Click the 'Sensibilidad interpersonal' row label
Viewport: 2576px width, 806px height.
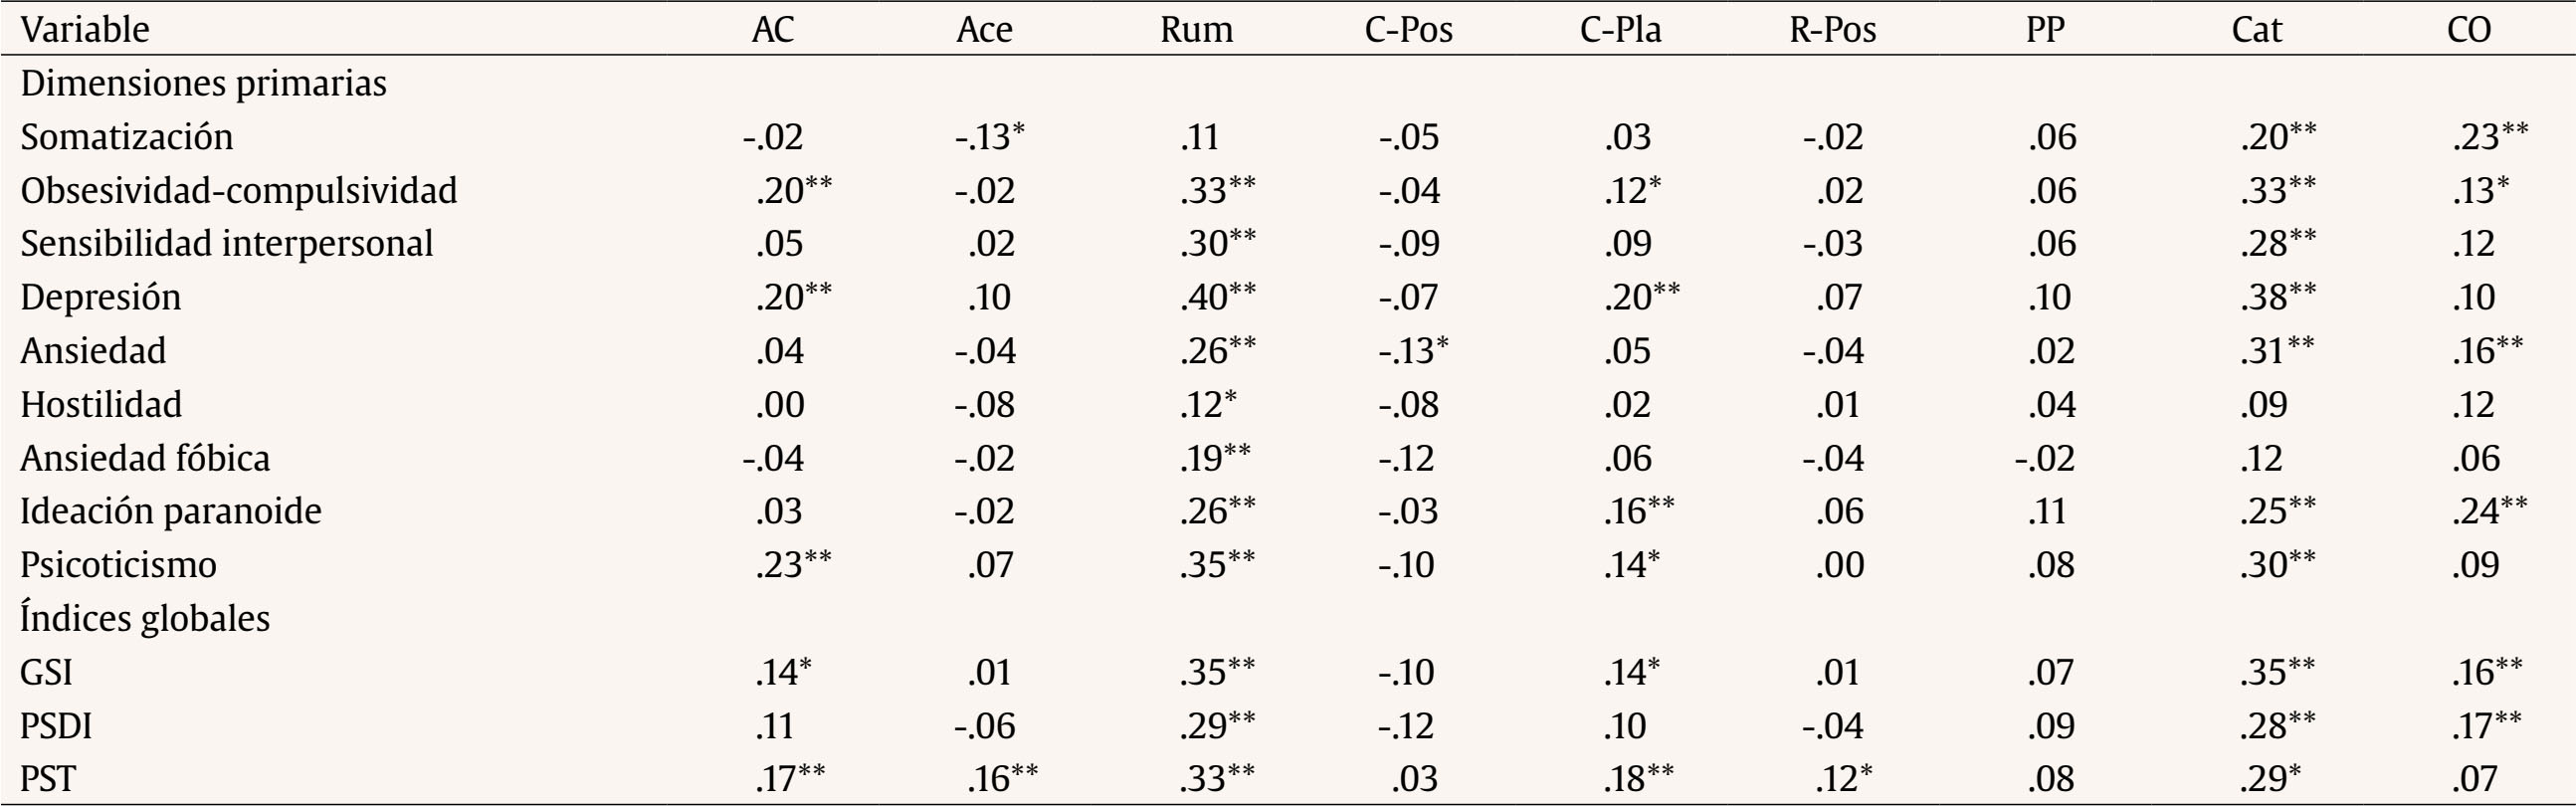(x=226, y=244)
